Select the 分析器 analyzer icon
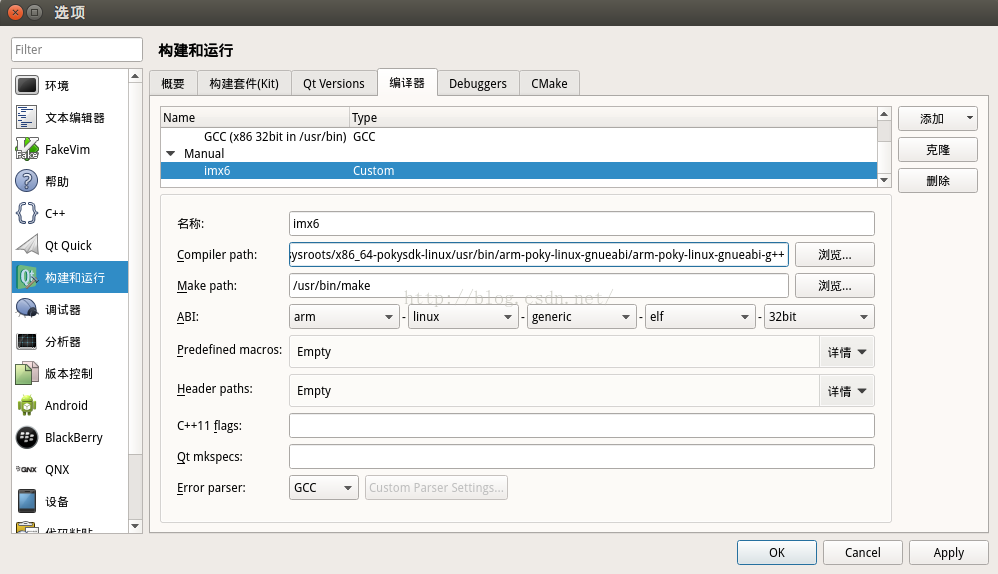998x574 pixels. (x=27, y=341)
